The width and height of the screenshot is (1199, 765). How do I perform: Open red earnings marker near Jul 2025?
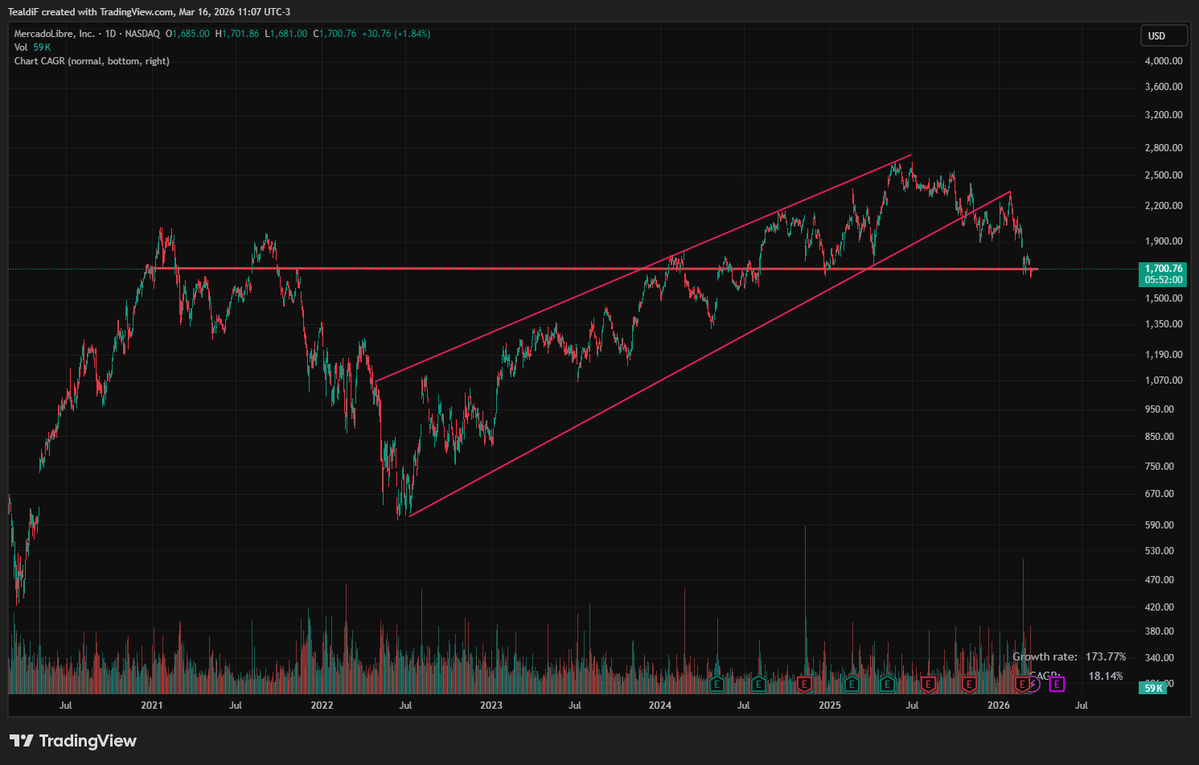(928, 684)
